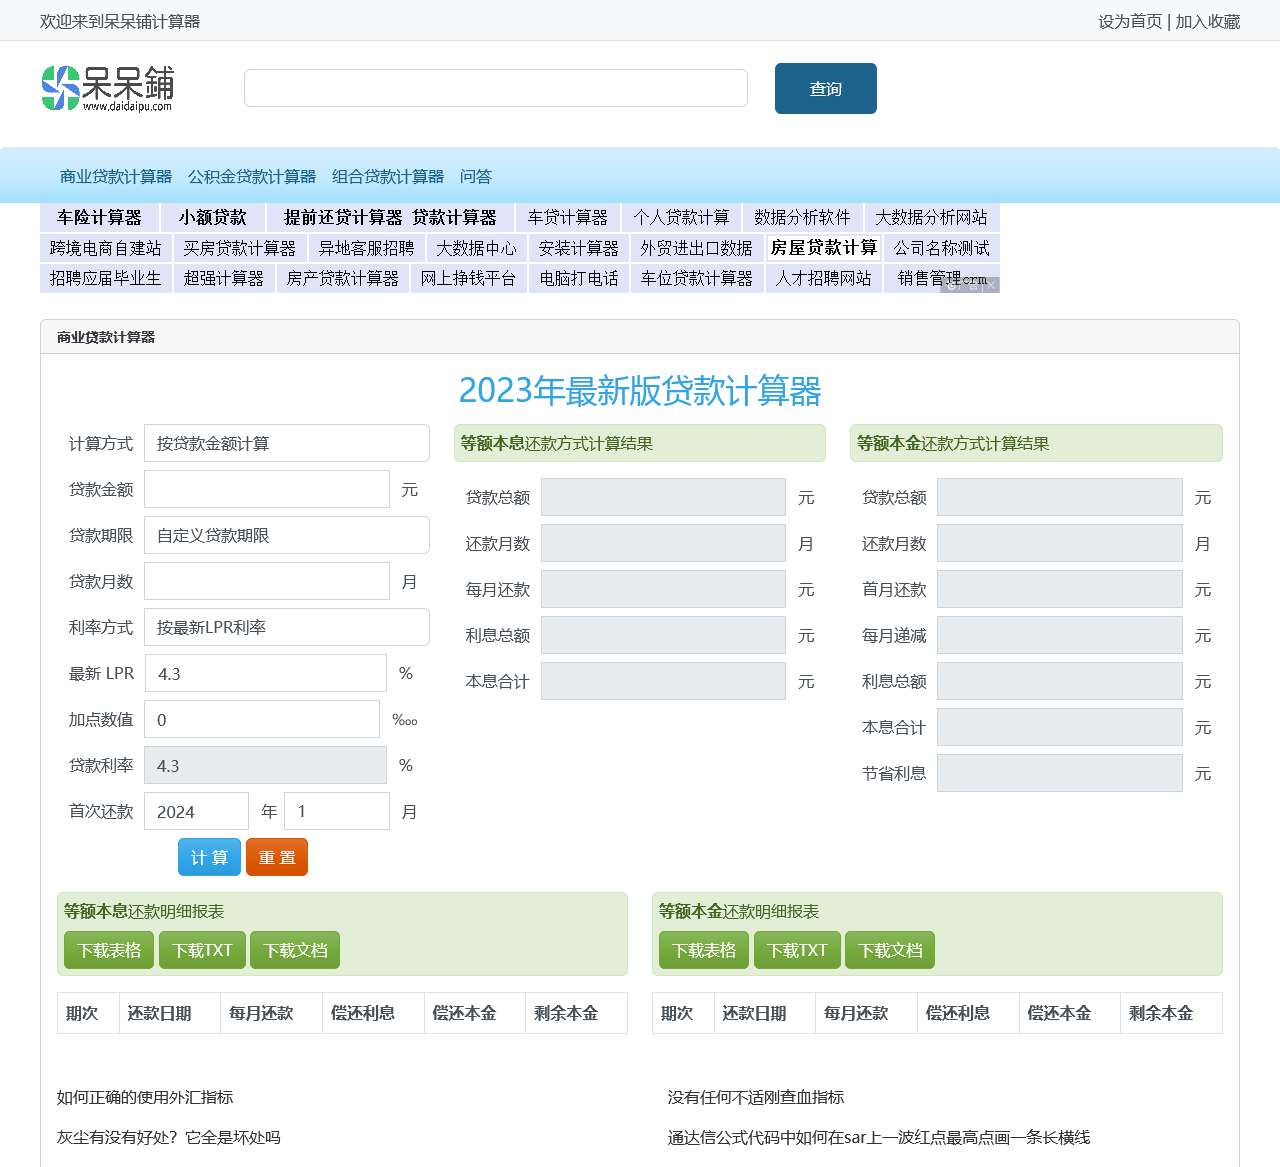
Task: Open the 商业贷款计算器 nav tab
Action: (116, 177)
